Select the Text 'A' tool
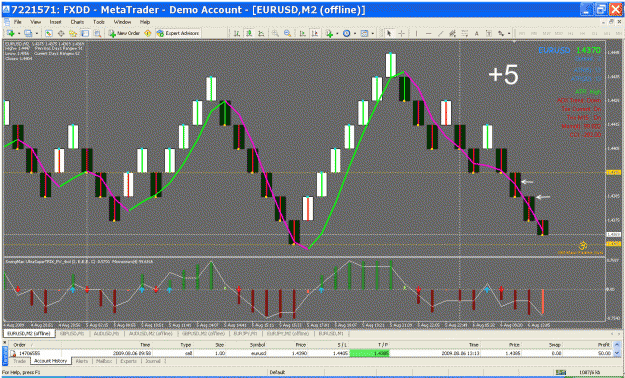Viewport: 625px width, 378px height. pyautogui.click(x=476, y=33)
